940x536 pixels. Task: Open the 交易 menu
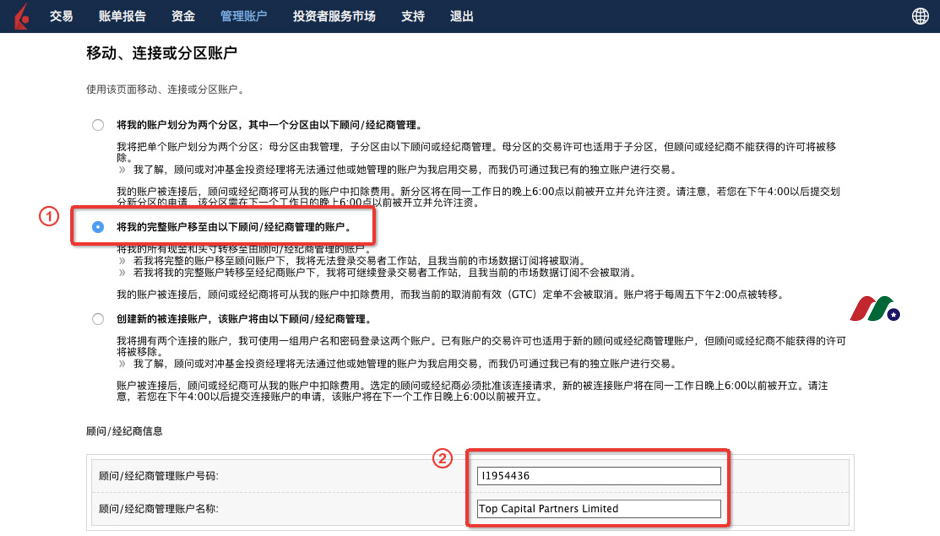pyautogui.click(x=61, y=16)
